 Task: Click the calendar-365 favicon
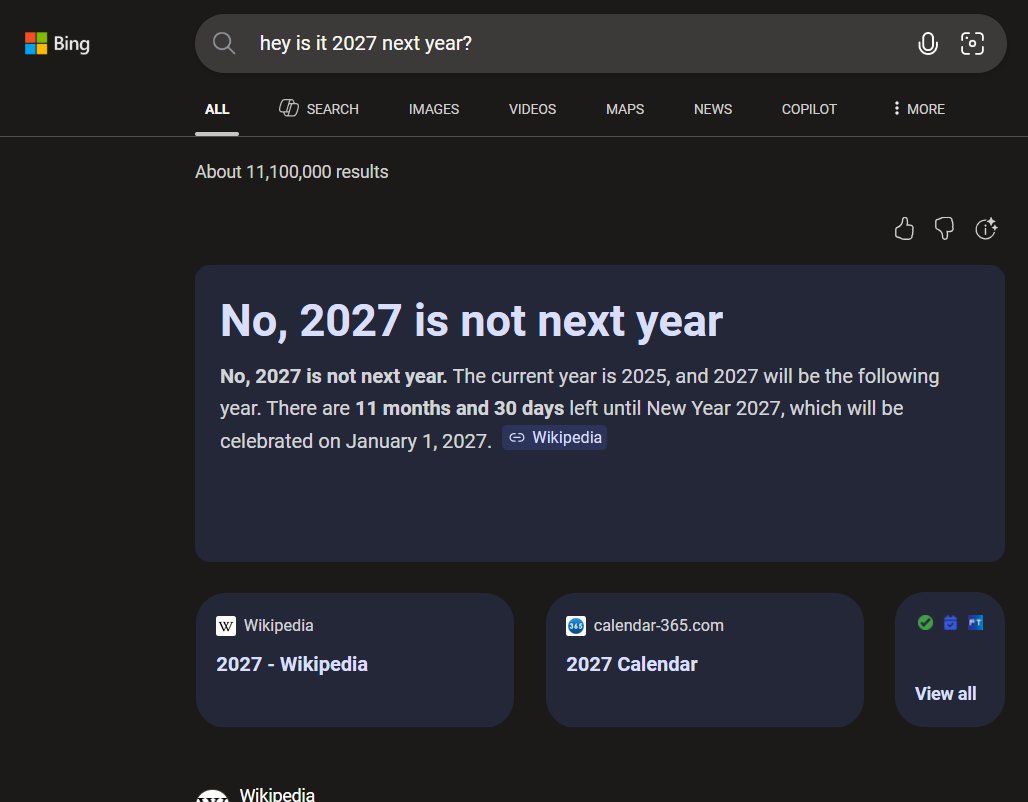tap(576, 626)
